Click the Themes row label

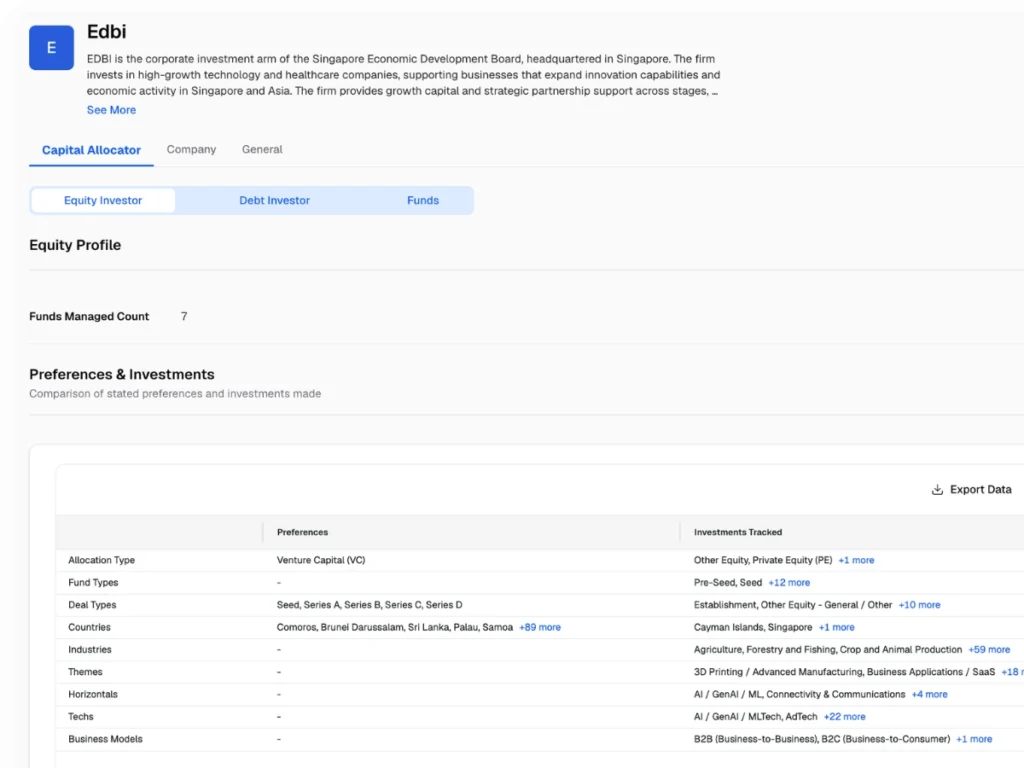coord(86,672)
